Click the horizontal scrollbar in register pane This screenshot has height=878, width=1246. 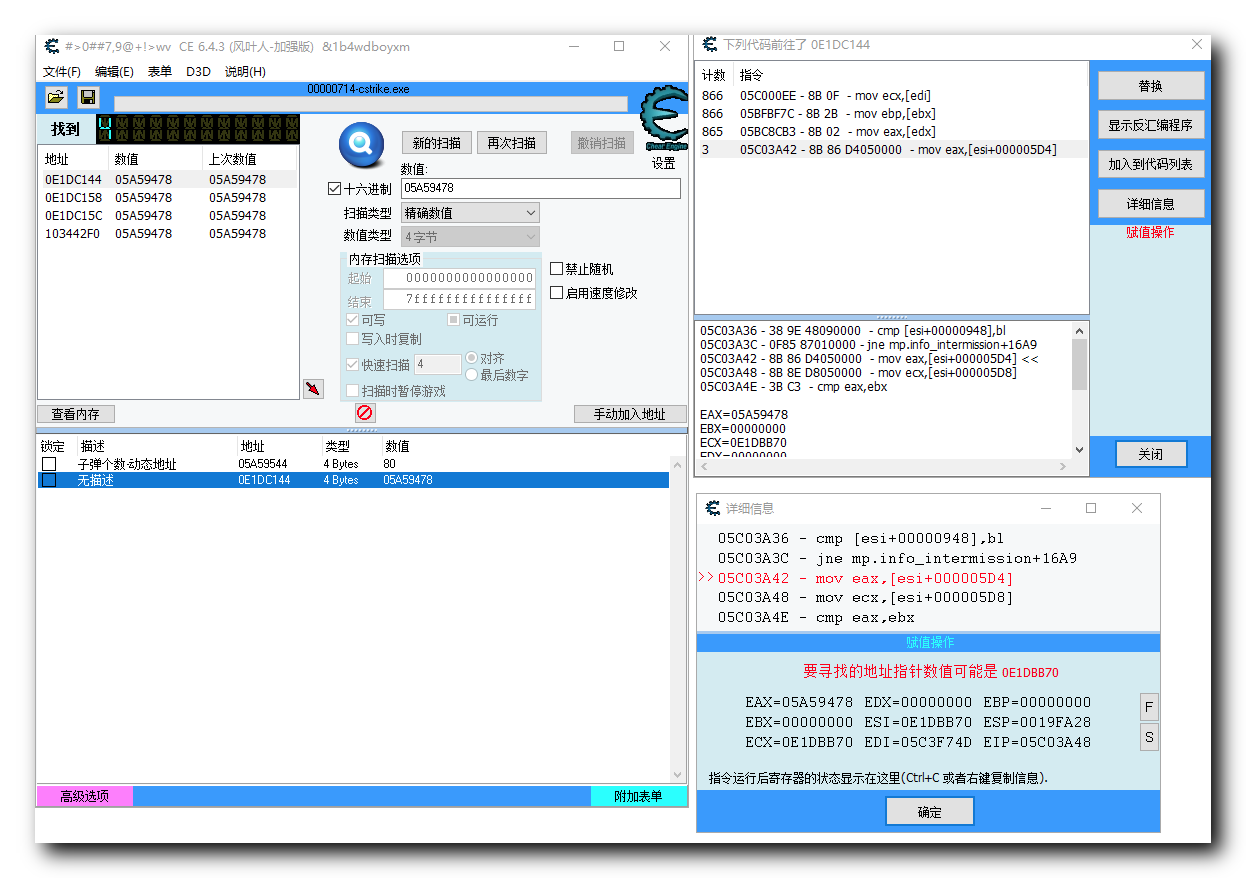pos(884,467)
